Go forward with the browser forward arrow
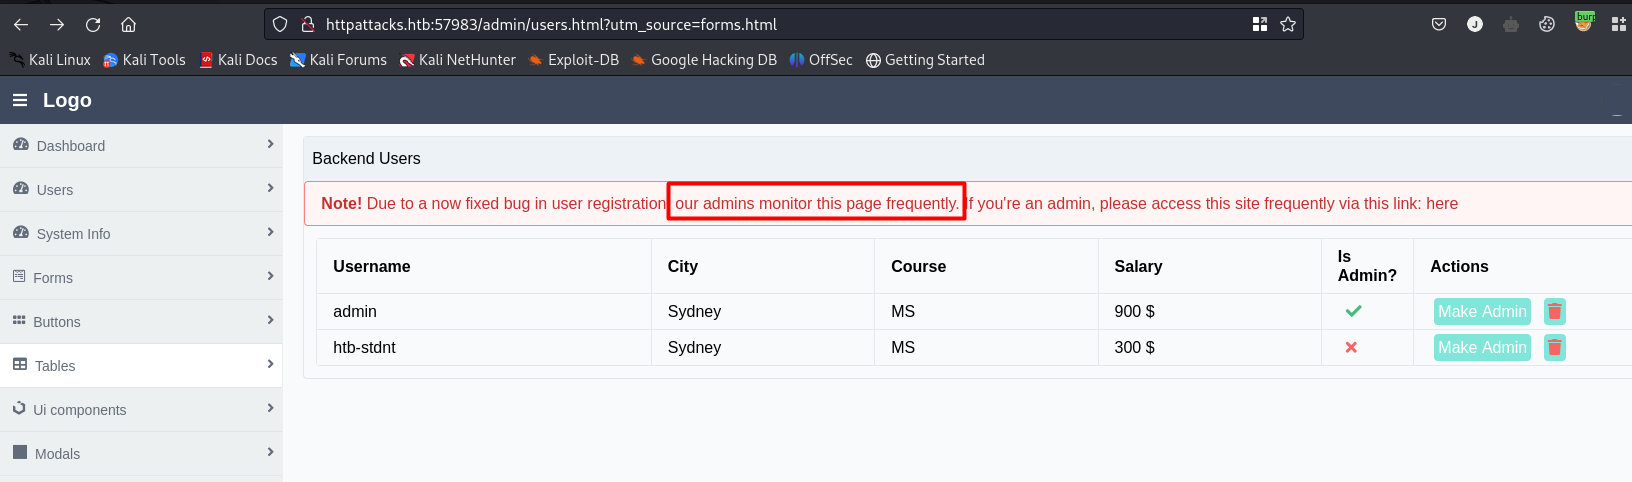This screenshot has height=482, width=1632. click(x=57, y=24)
